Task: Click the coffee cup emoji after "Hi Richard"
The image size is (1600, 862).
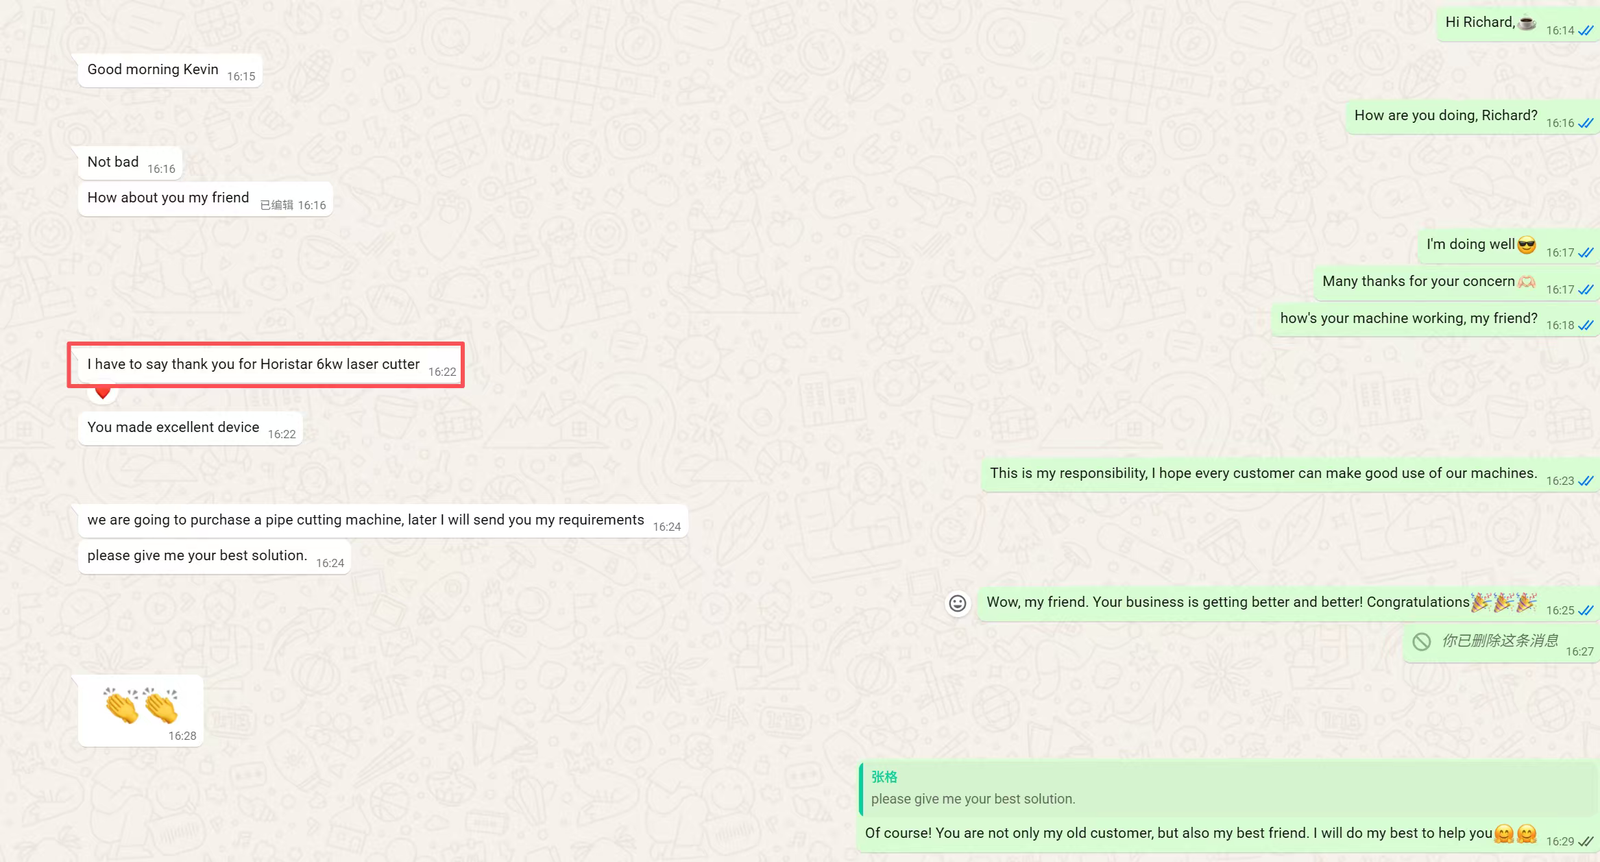Action: (x=1527, y=23)
